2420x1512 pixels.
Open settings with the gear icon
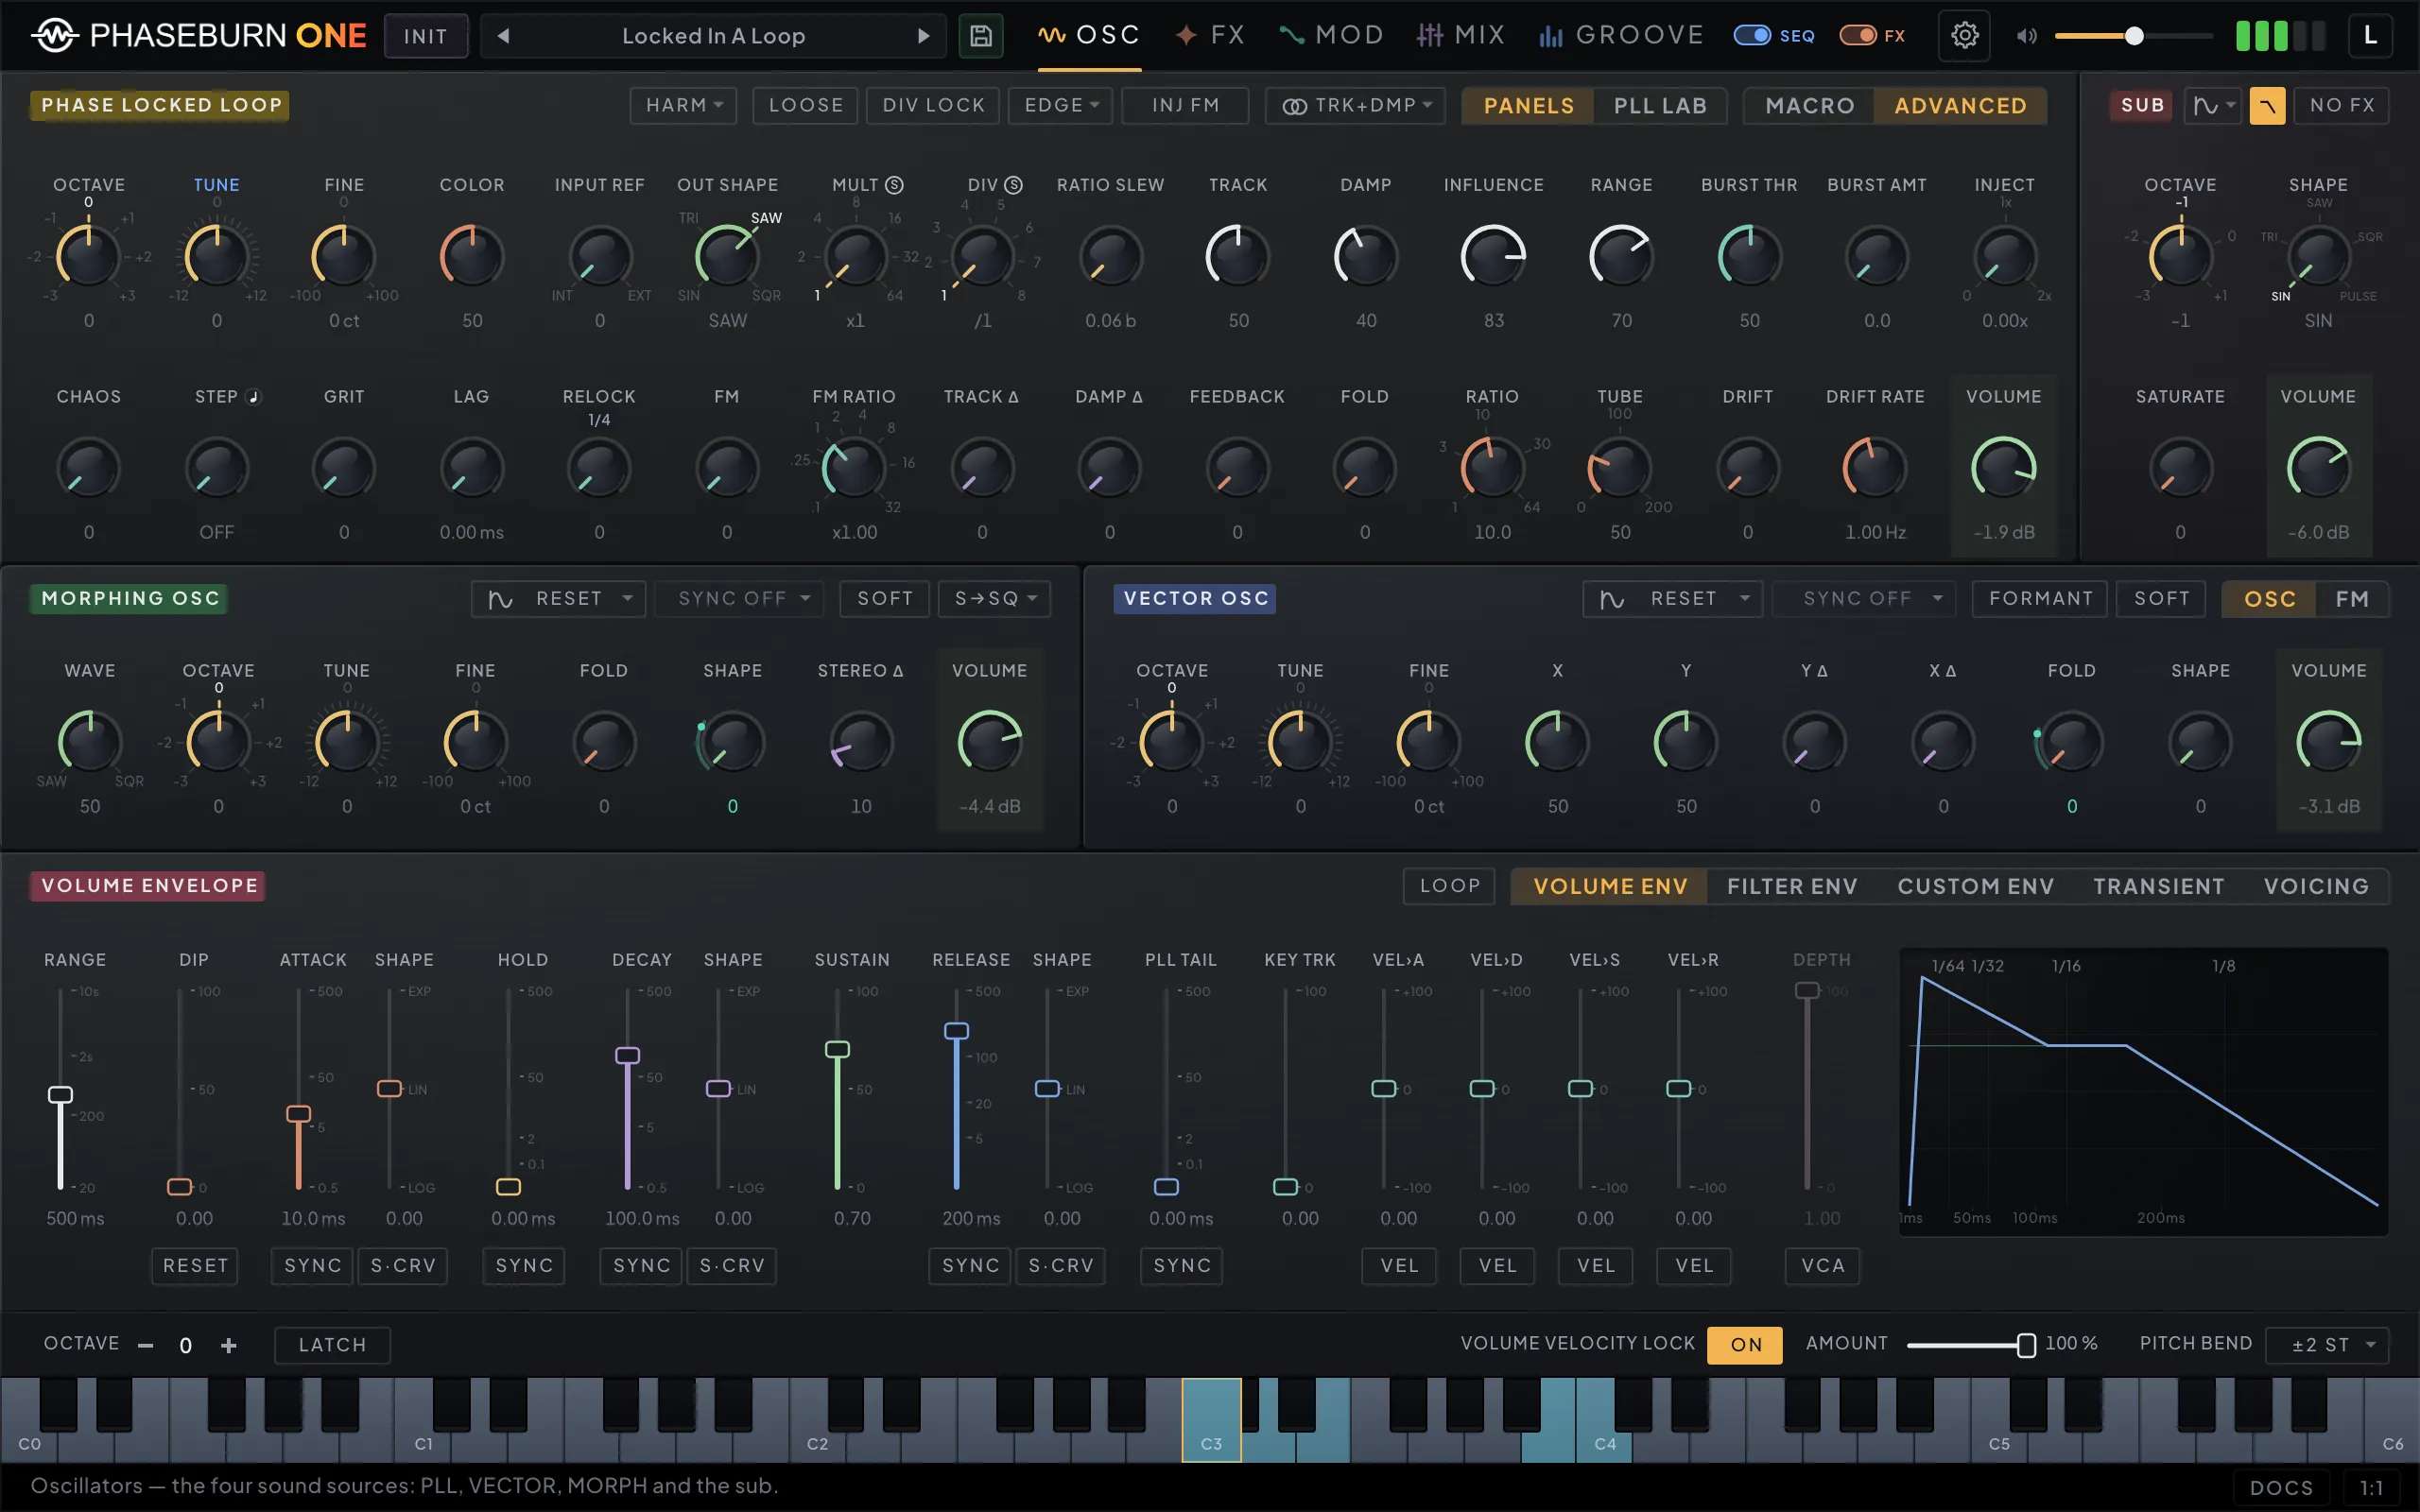[x=1964, y=36]
